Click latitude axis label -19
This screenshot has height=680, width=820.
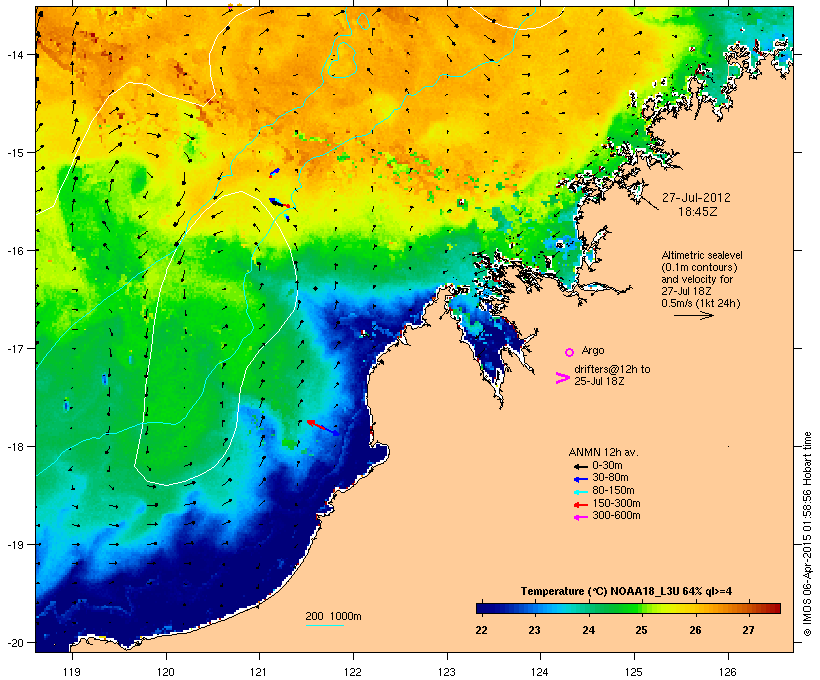15,545
